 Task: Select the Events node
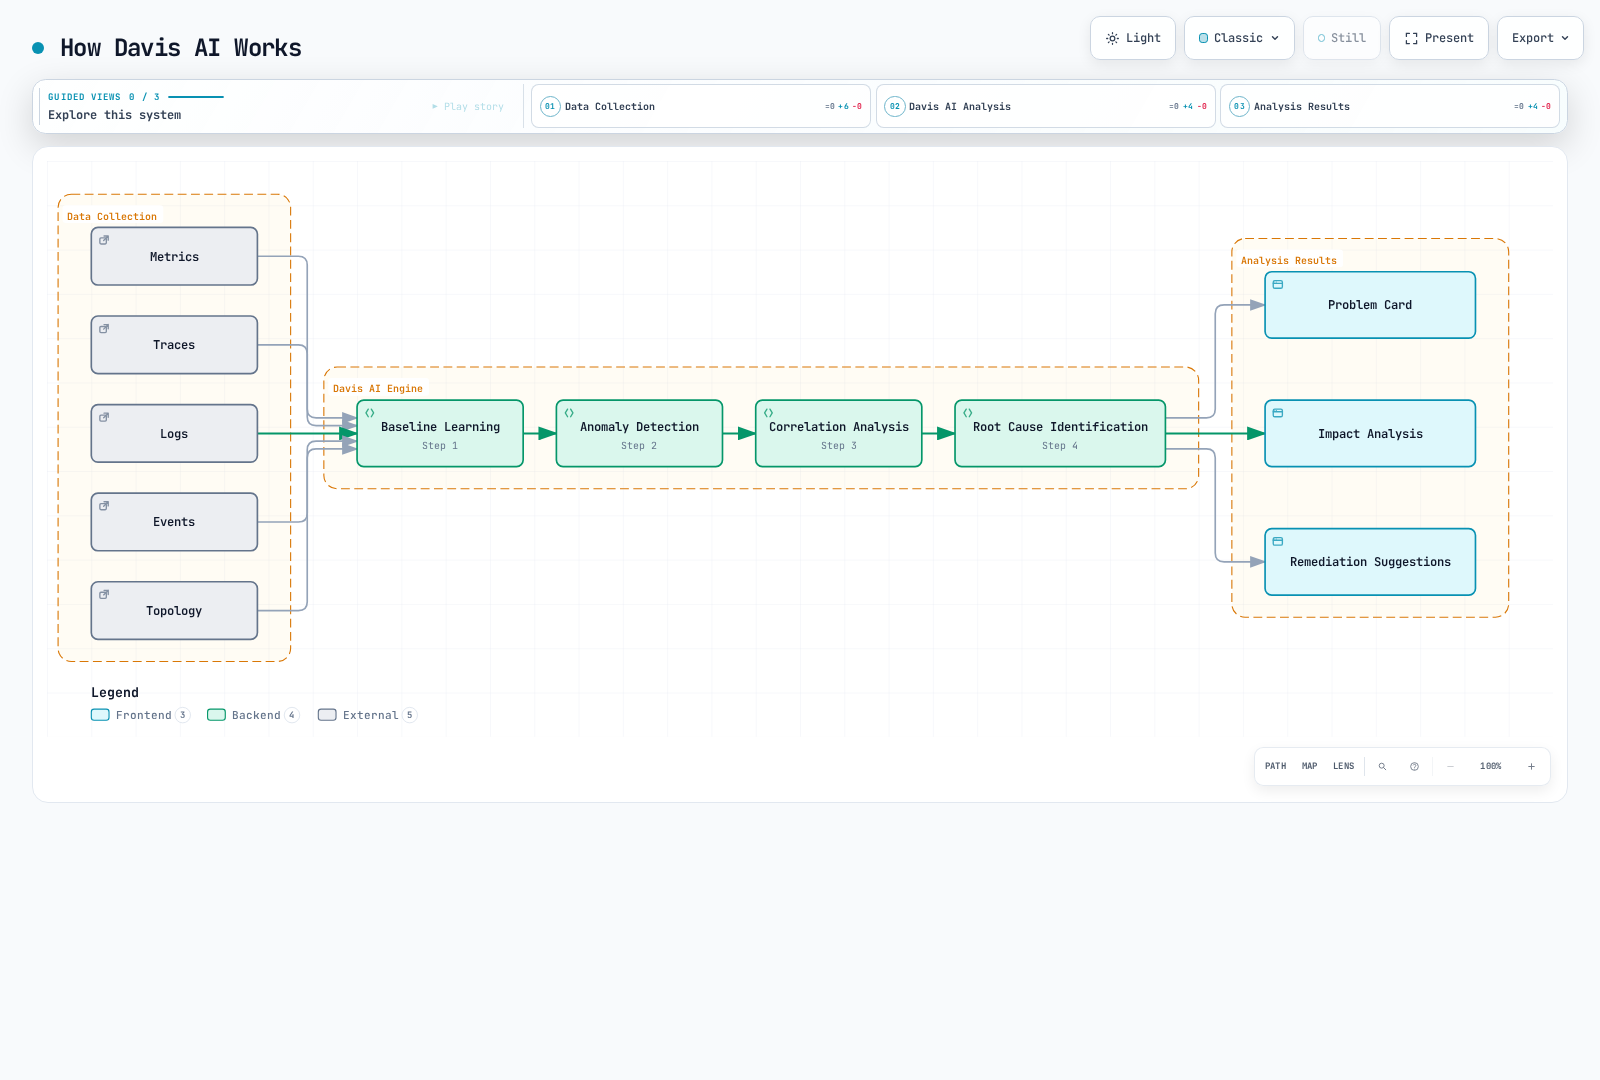tap(174, 522)
